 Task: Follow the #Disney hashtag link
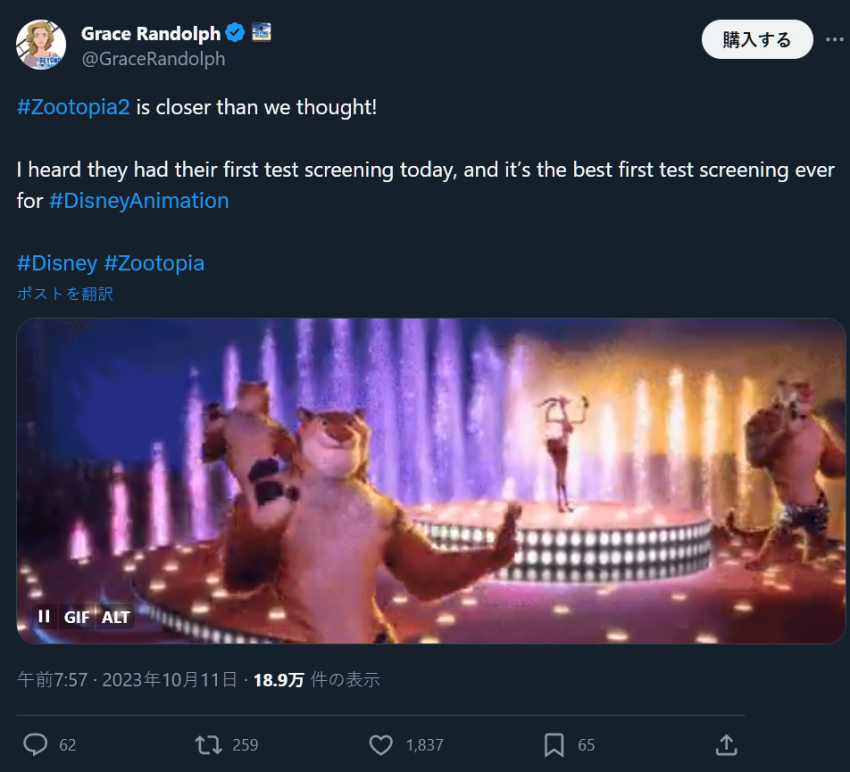pyautogui.click(x=57, y=263)
